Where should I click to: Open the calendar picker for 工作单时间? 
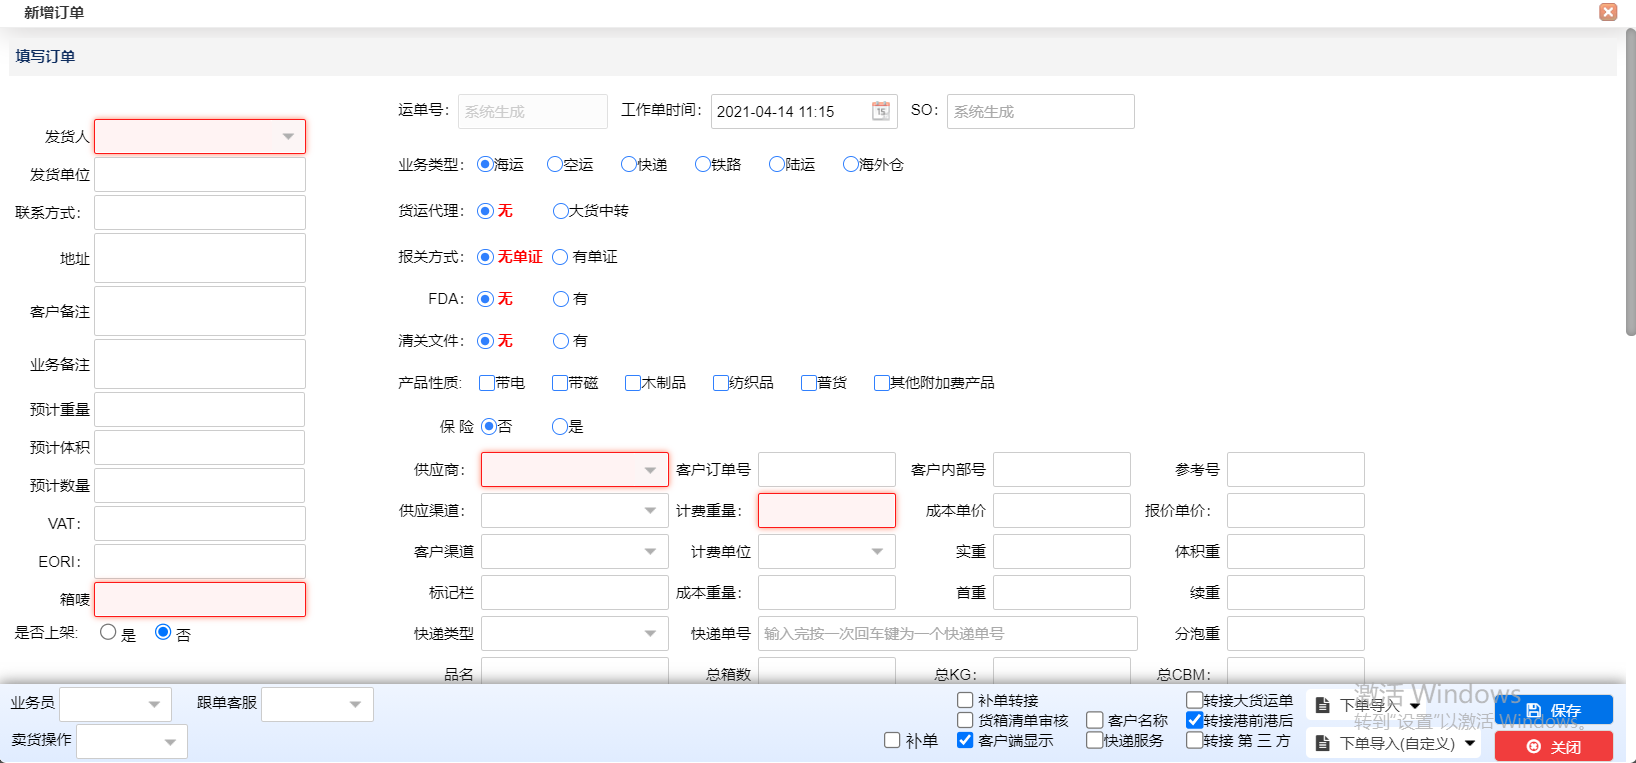(x=880, y=111)
